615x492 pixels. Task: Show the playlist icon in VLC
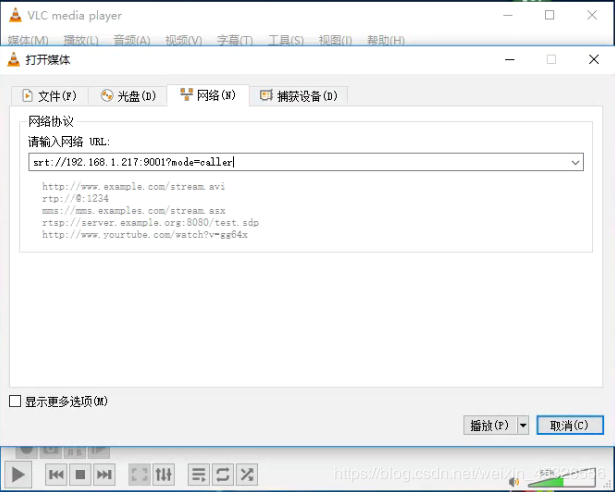pos(199,475)
